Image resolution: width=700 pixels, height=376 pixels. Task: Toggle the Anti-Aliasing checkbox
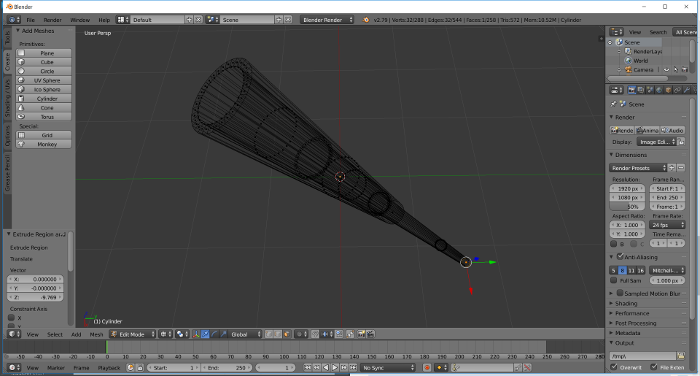pos(620,257)
